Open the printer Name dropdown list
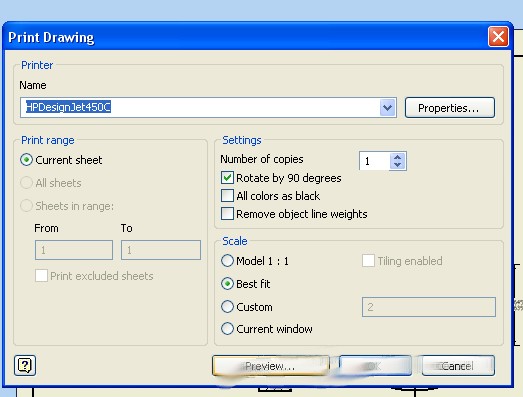 387,108
